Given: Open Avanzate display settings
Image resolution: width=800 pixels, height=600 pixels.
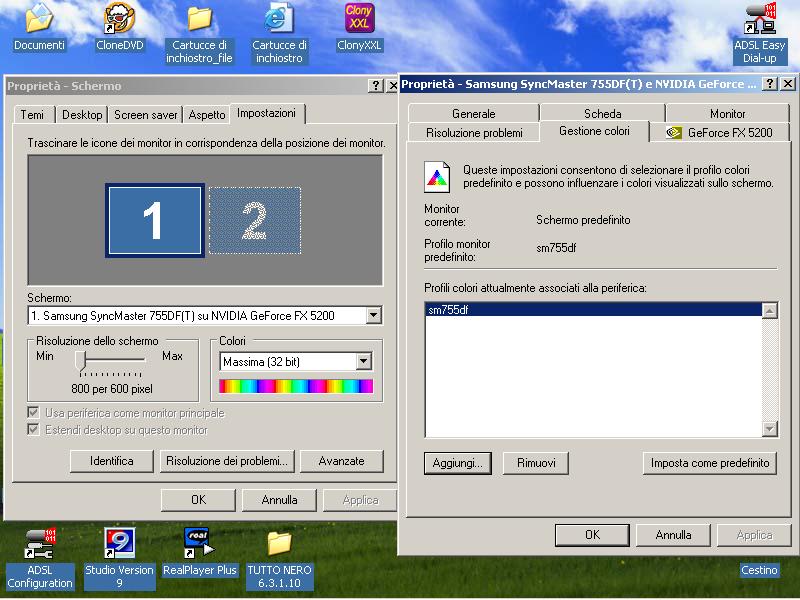Looking at the screenshot, I should (x=341, y=461).
